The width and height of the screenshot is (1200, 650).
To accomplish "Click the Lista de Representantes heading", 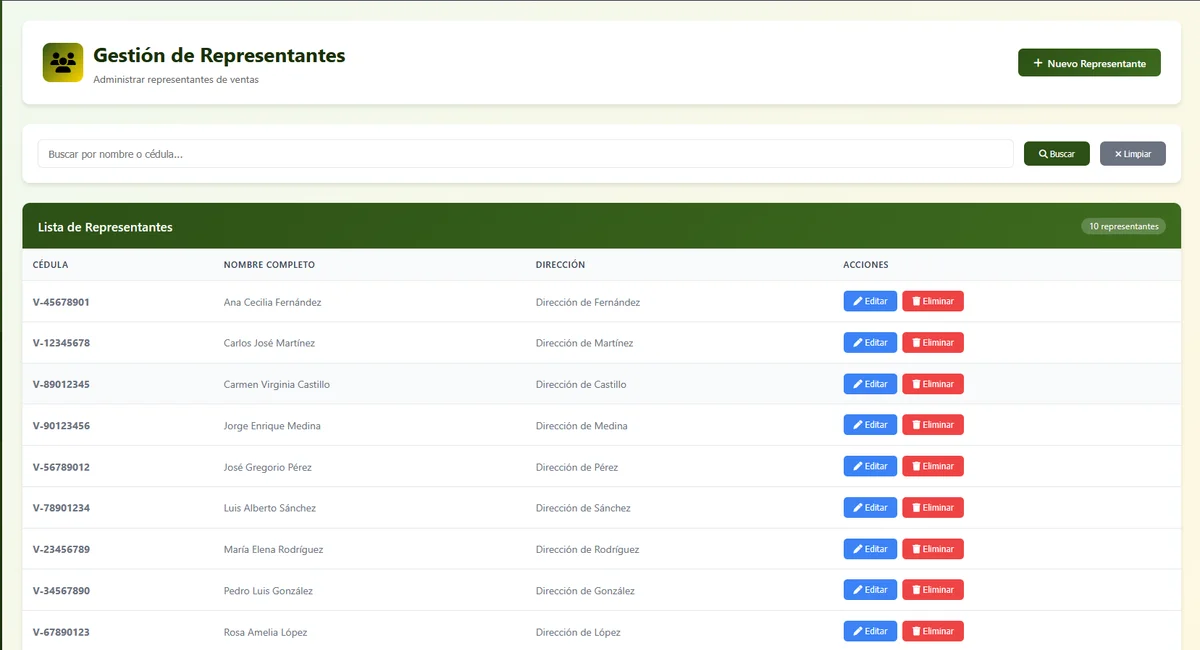I will coord(105,227).
